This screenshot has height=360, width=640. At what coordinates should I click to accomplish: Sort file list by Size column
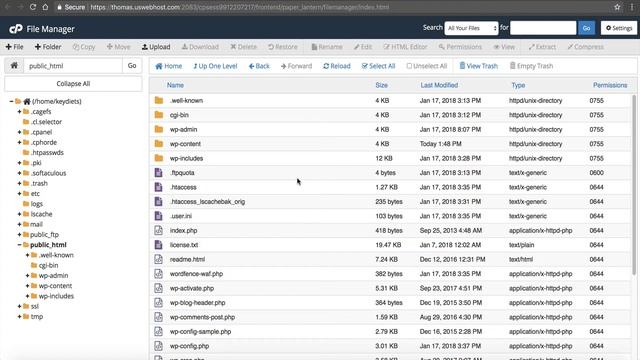point(381,85)
